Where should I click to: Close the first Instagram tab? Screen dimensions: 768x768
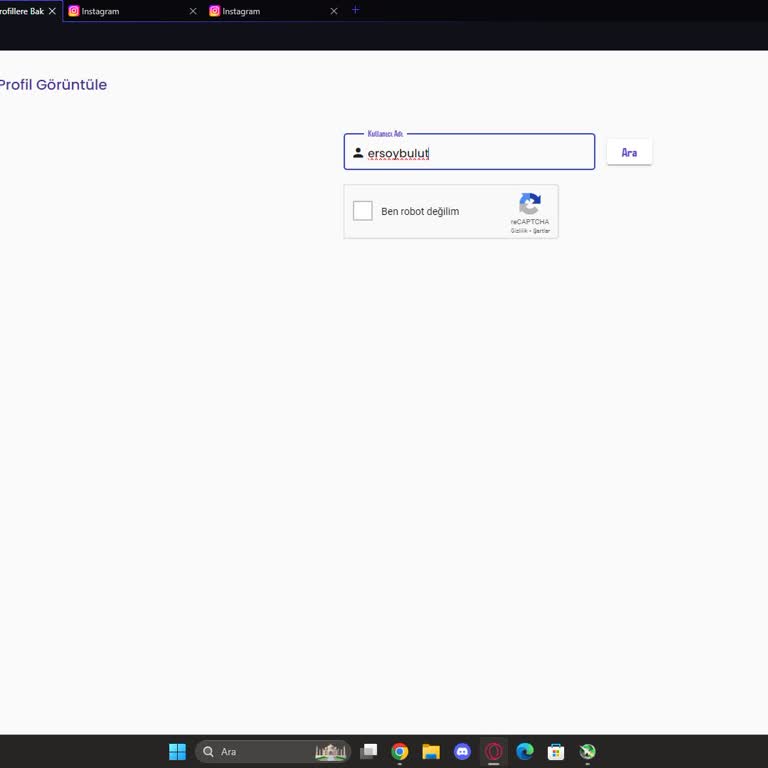pos(193,11)
